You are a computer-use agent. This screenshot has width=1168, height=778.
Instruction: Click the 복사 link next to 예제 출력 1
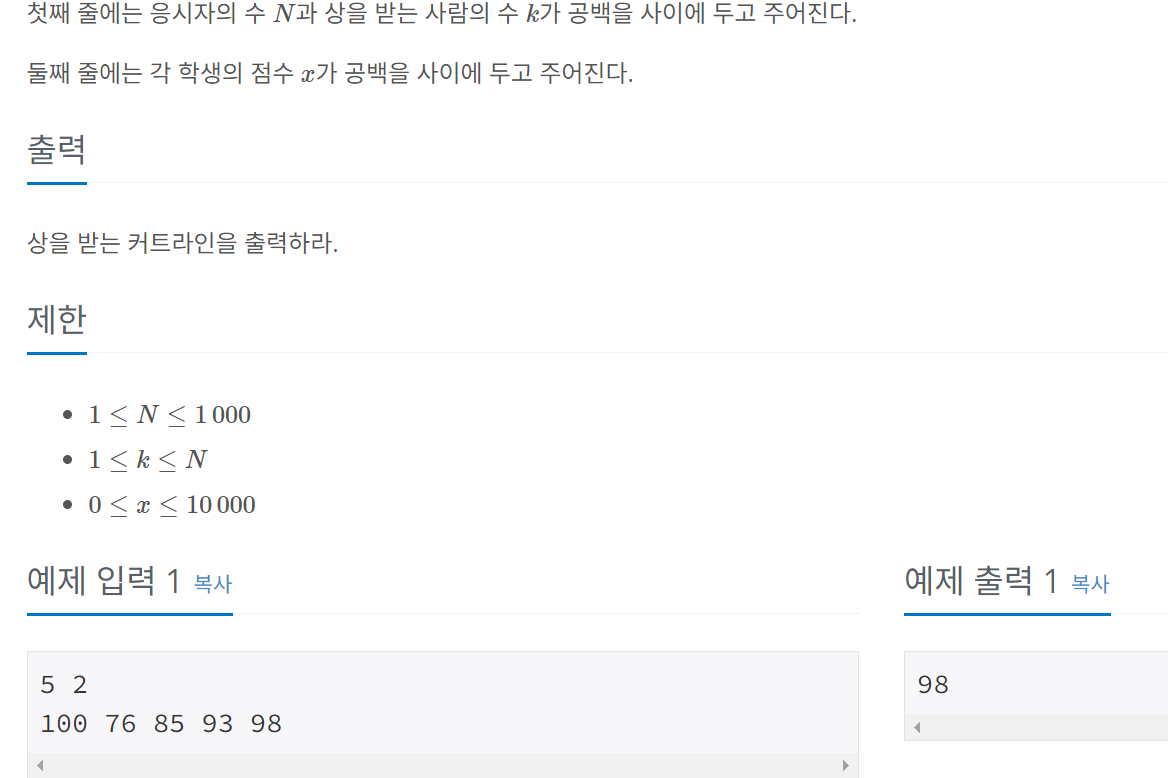(x=1090, y=584)
